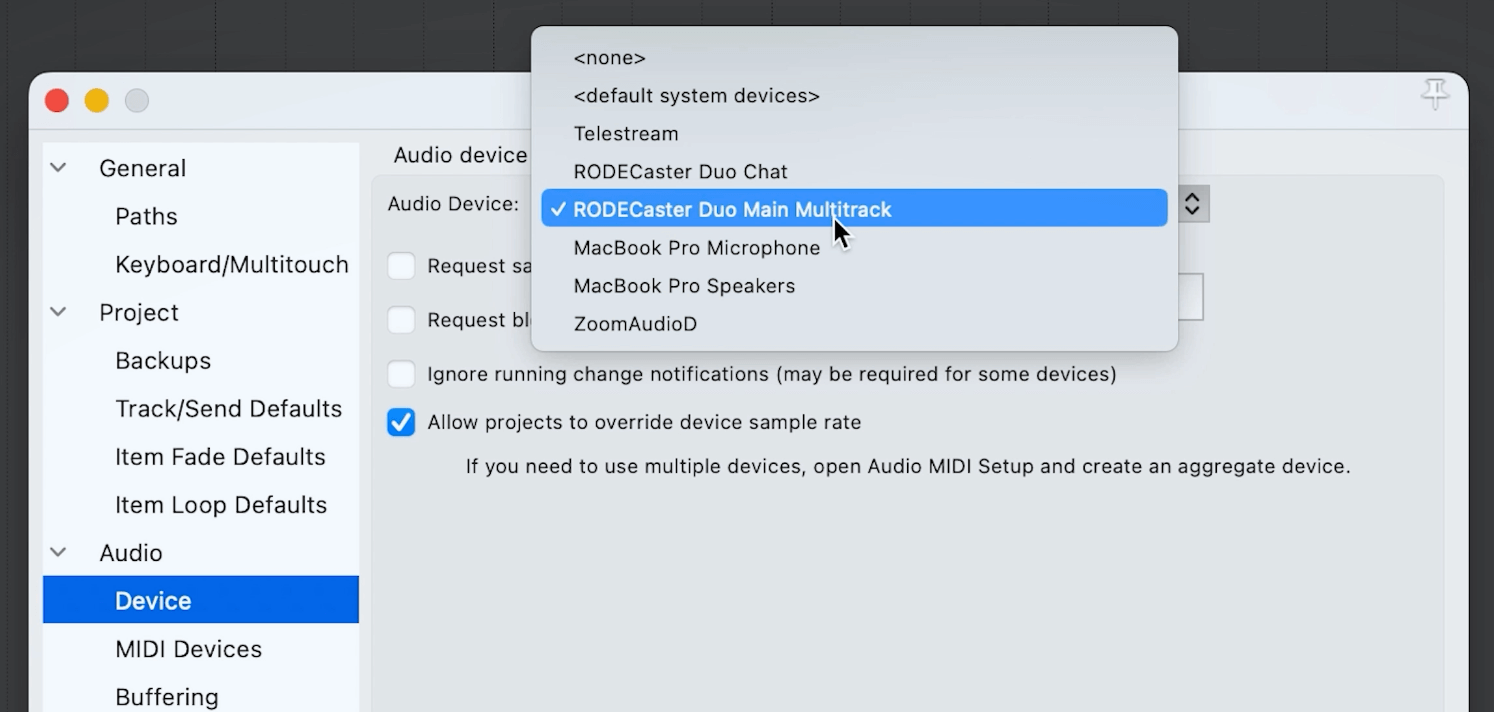Screen dimensions: 1494x712
Task: Check Ignore running change notifications
Action: [401, 374]
